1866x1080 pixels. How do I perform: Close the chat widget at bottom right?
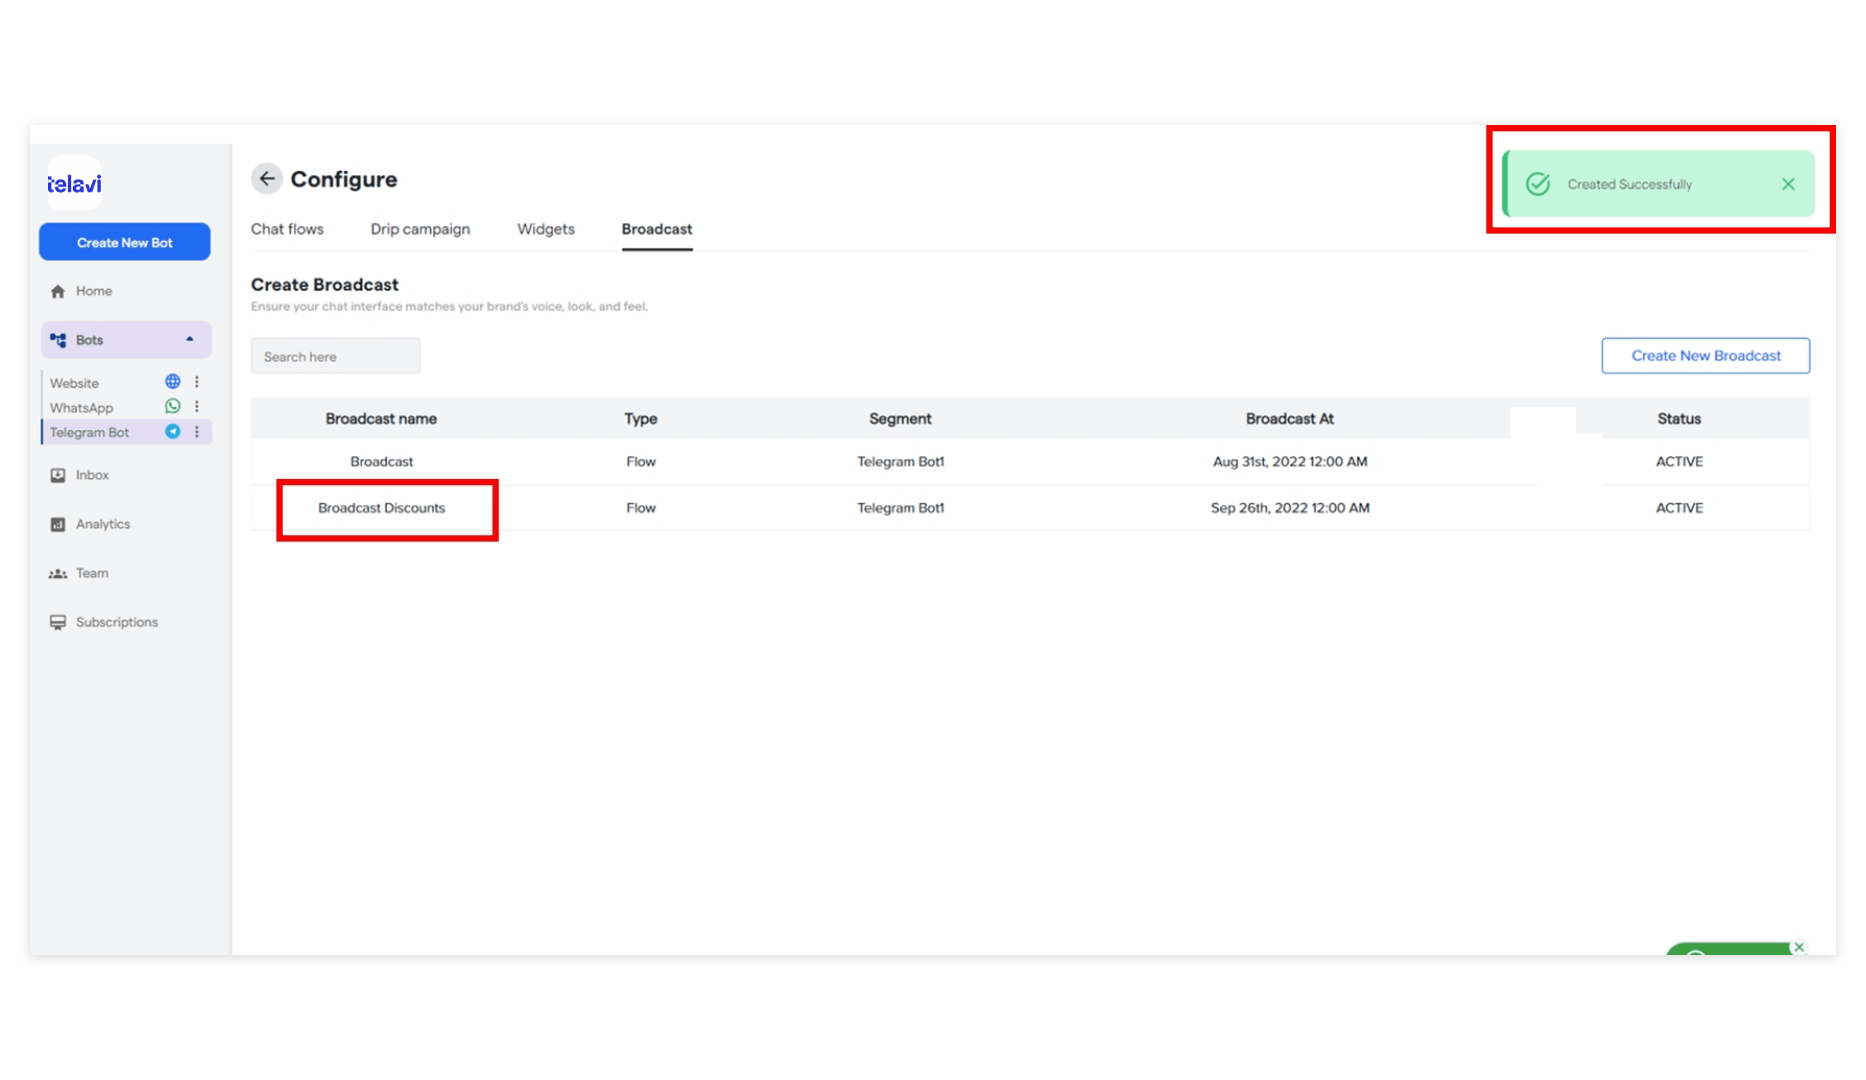point(1799,947)
